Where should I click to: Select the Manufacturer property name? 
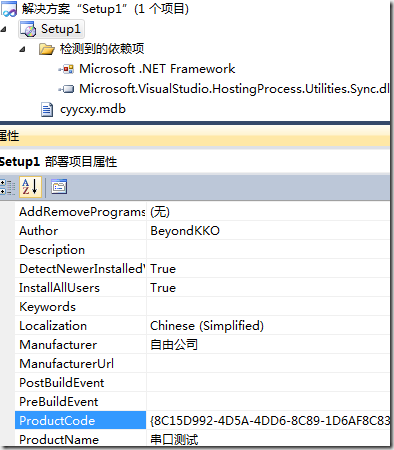click(x=80, y=345)
